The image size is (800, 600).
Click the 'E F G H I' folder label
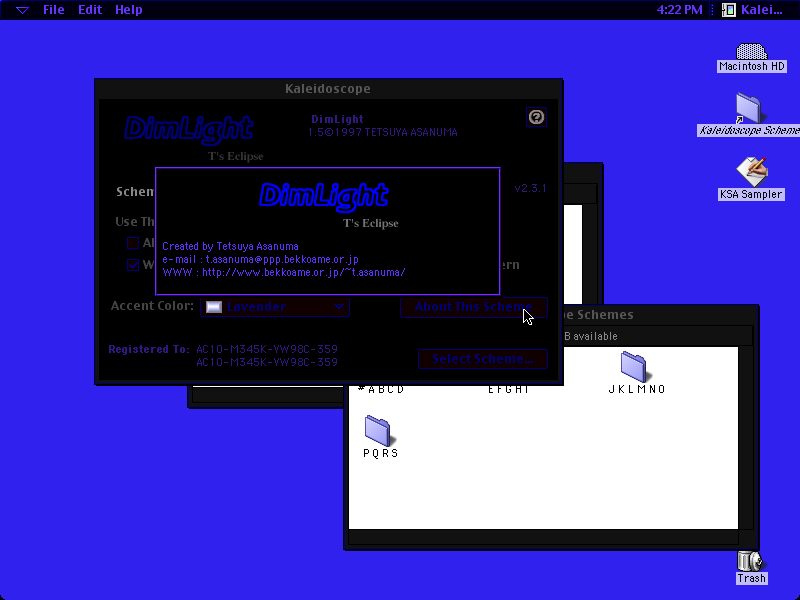(508, 389)
